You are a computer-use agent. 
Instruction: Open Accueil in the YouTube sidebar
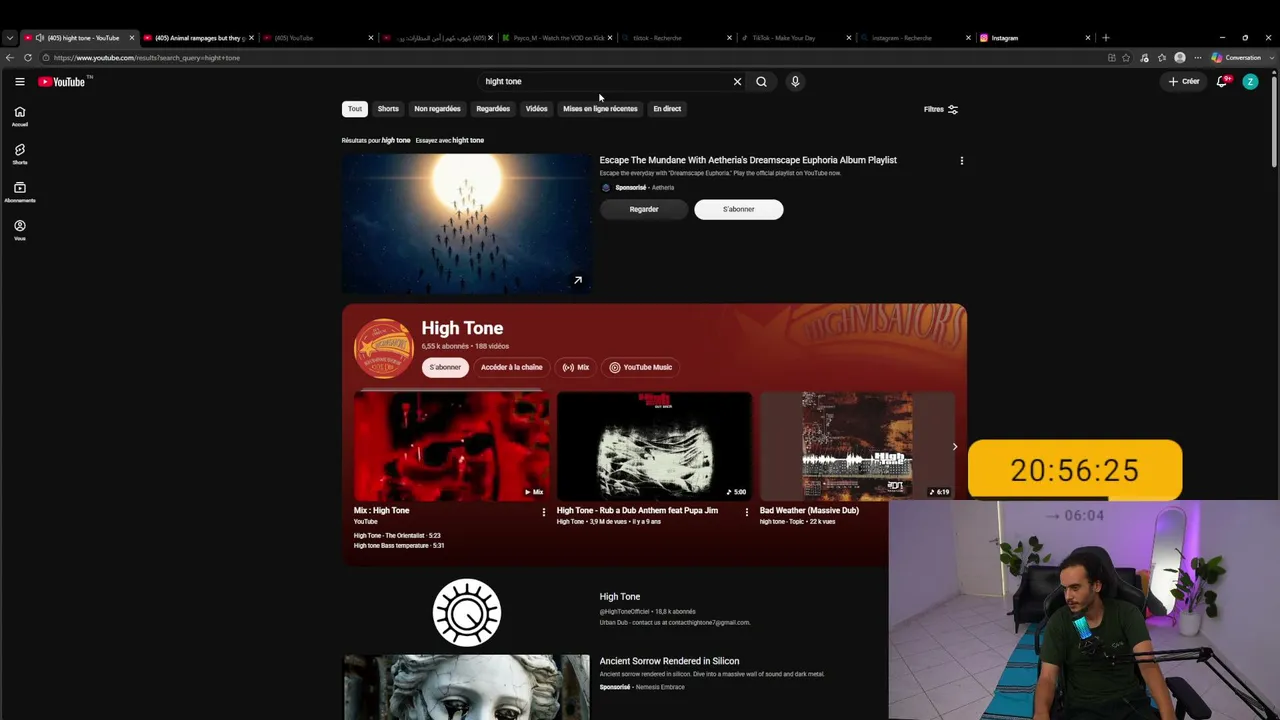[20, 117]
